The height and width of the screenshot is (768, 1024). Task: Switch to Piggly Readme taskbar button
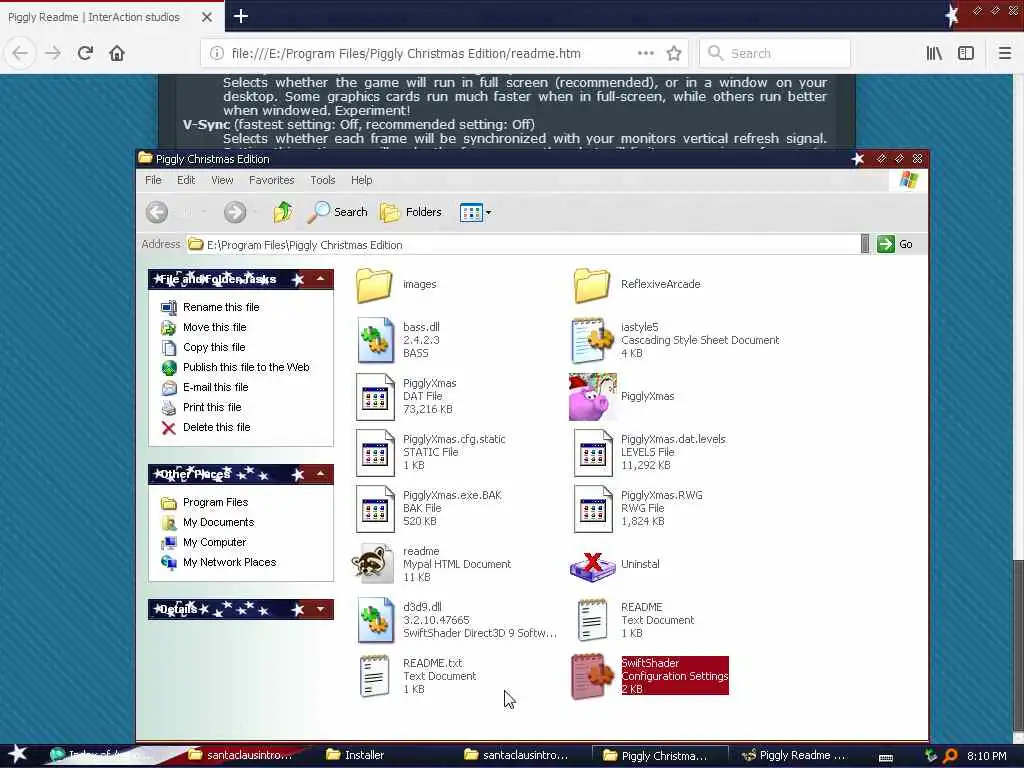(x=795, y=755)
